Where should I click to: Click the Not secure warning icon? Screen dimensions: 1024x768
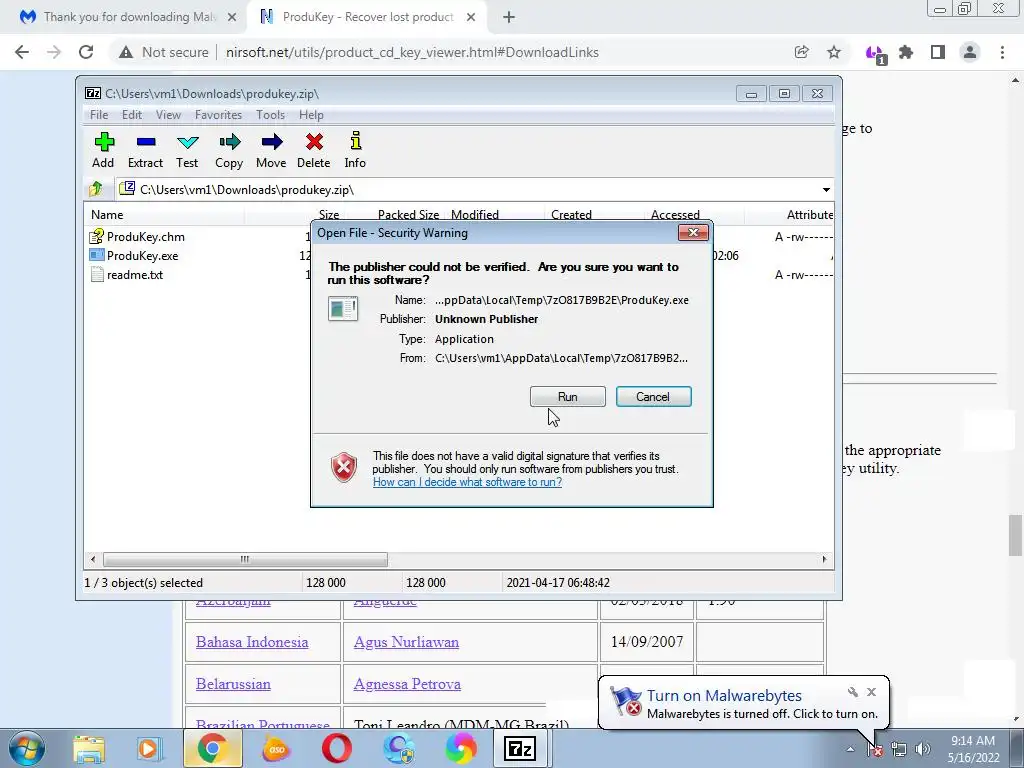tap(126, 52)
